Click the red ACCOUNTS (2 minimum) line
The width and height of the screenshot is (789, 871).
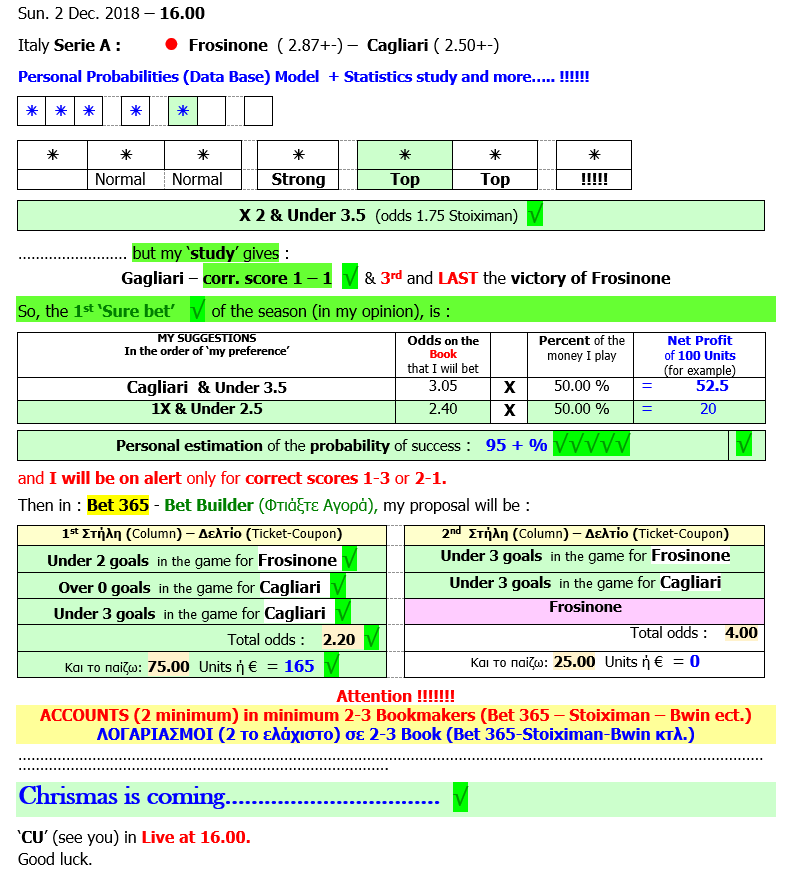click(x=396, y=715)
